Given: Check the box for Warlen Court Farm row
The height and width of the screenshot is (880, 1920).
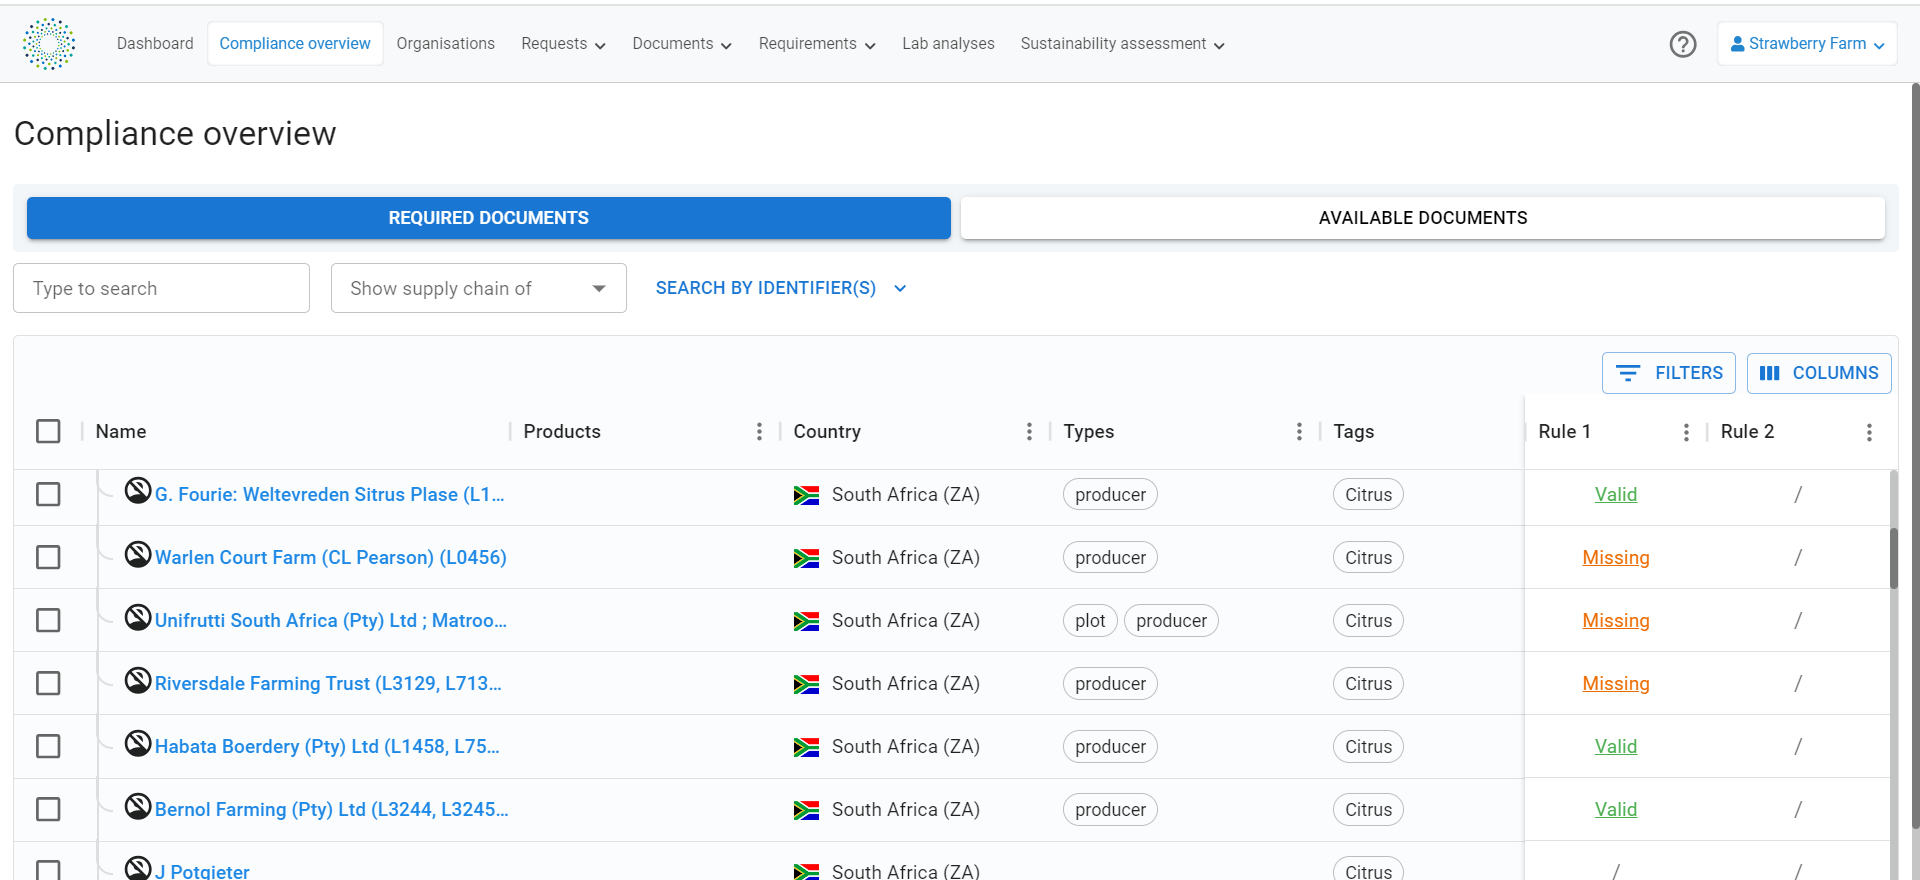Looking at the screenshot, I should pyautogui.click(x=48, y=557).
